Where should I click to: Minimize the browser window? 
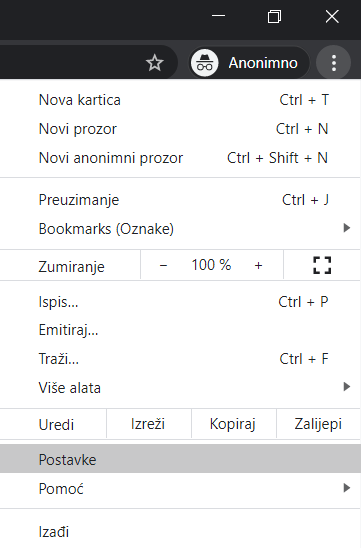[x=218, y=16]
